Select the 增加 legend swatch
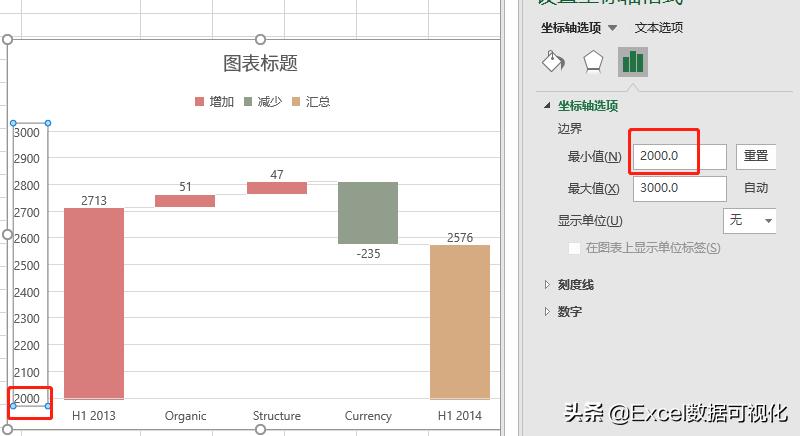Viewport: 800px width, 436px height. point(199,101)
